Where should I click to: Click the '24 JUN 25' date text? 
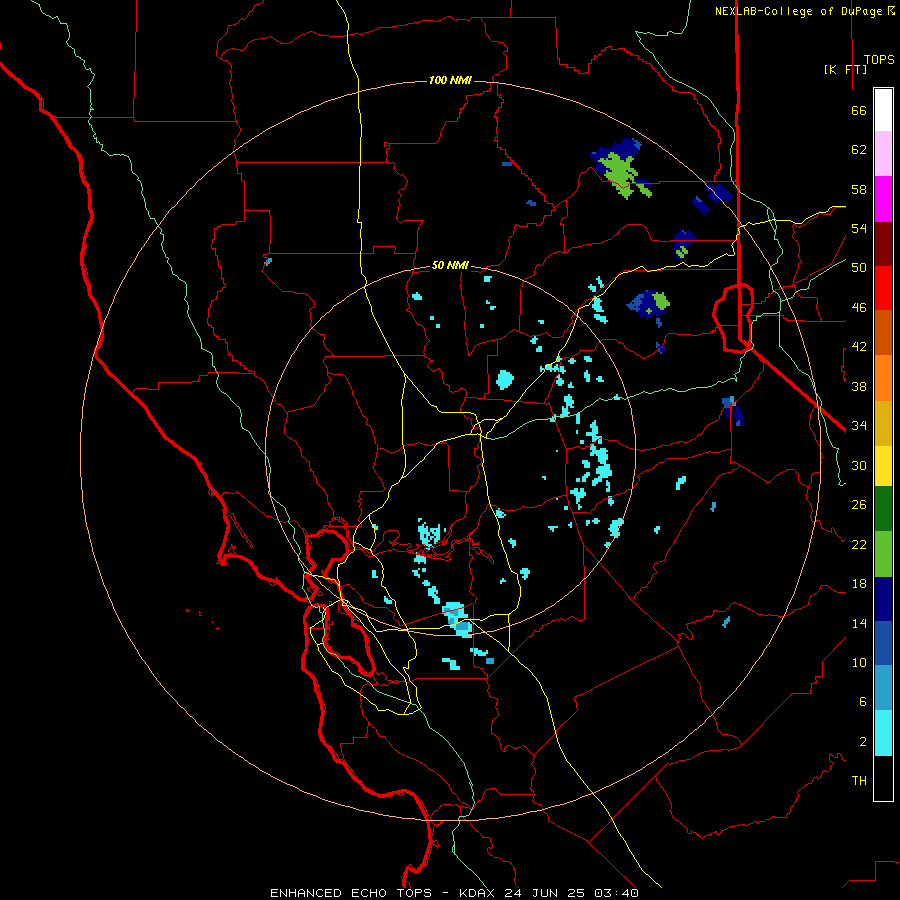[x=544, y=893]
